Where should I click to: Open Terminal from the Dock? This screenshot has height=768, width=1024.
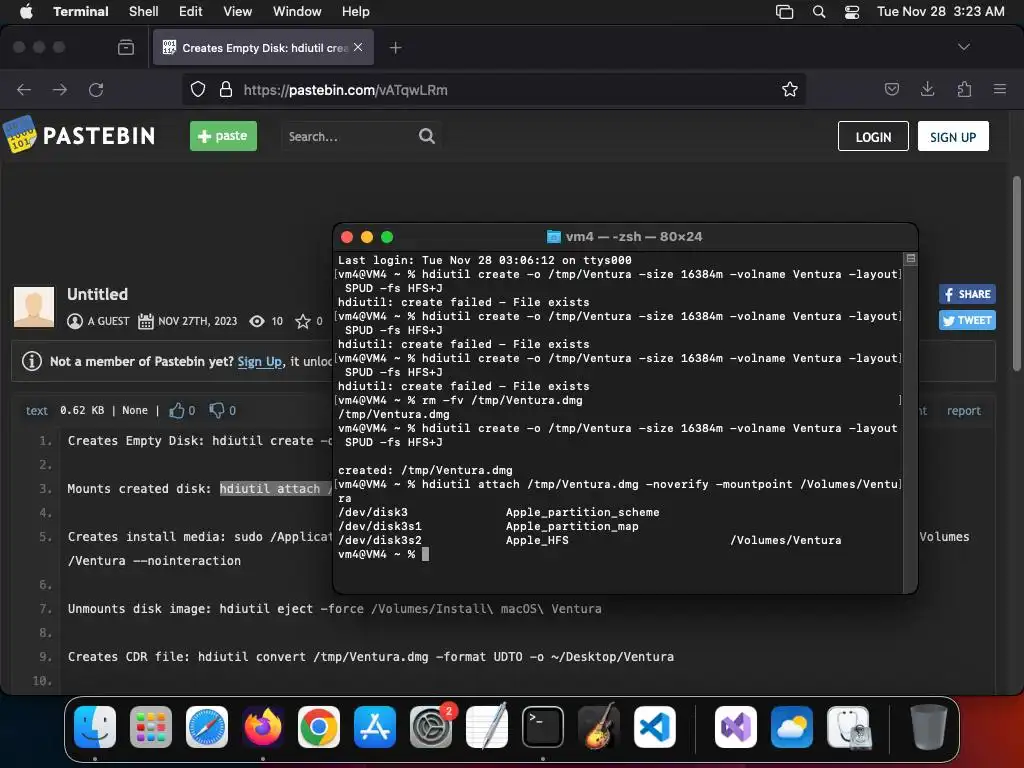543,726
